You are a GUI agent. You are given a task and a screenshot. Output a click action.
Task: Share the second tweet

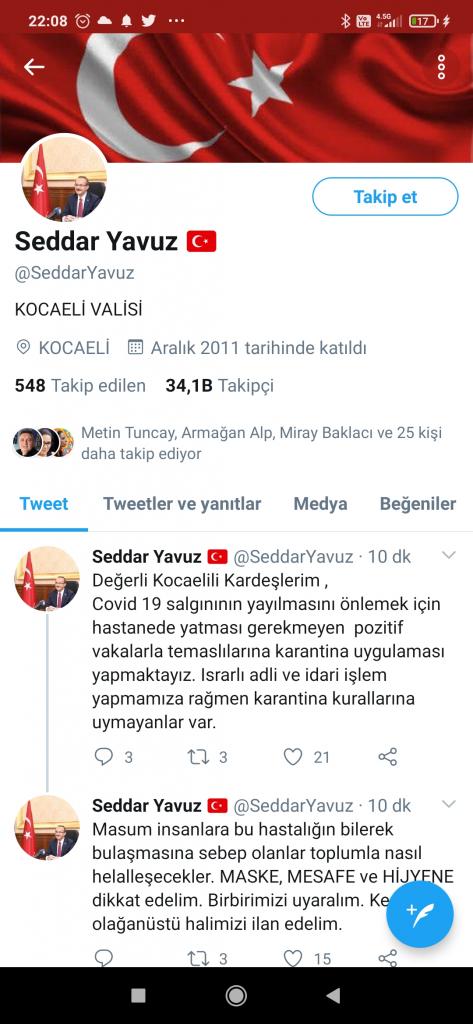(x=388, y=958)
